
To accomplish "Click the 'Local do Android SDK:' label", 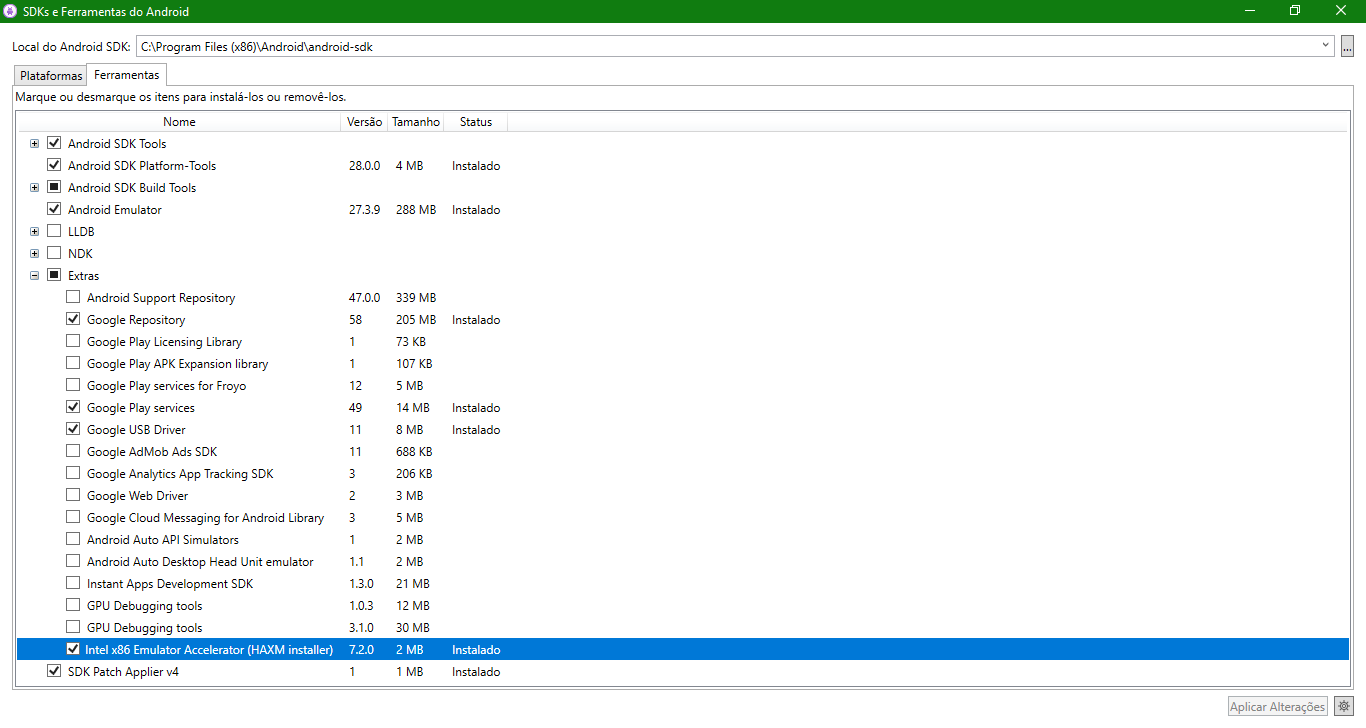I will (x=71, y=47).
